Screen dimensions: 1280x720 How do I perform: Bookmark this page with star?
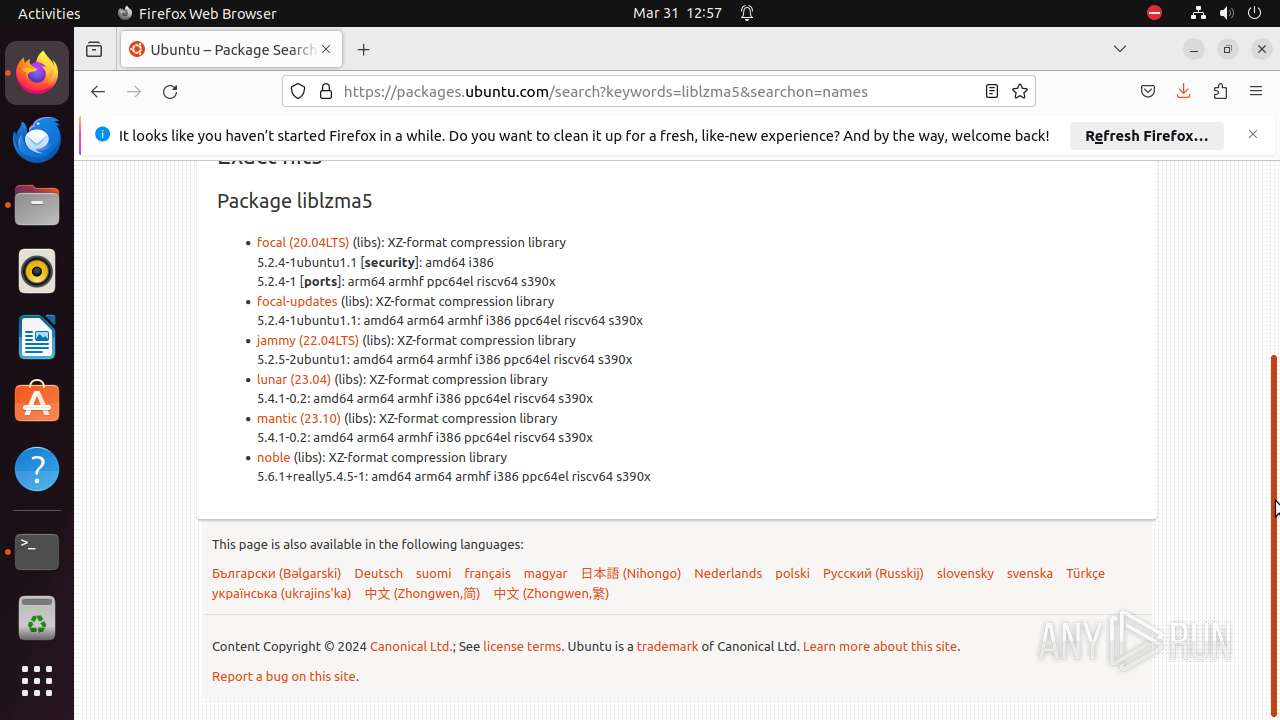tap(1020, 91)
